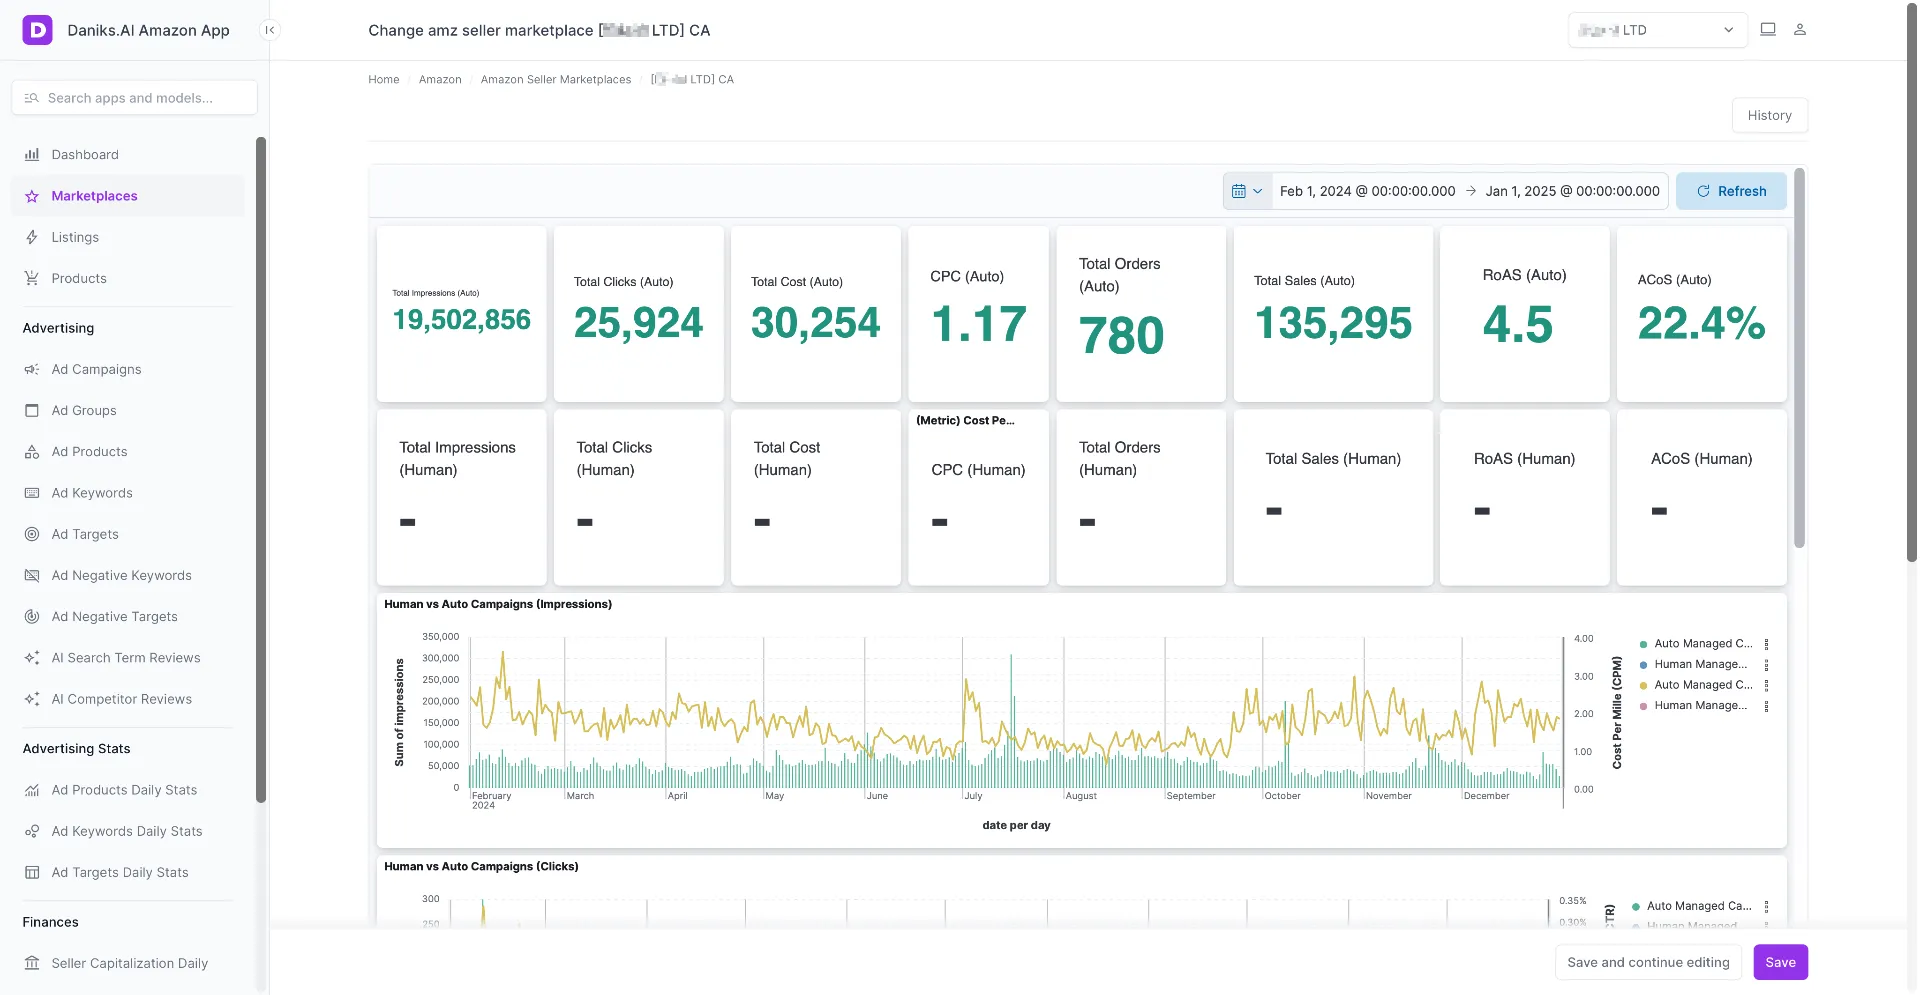1920x995 pixels.
Task: Click the Refresh button
Action: coord(1731,191)
